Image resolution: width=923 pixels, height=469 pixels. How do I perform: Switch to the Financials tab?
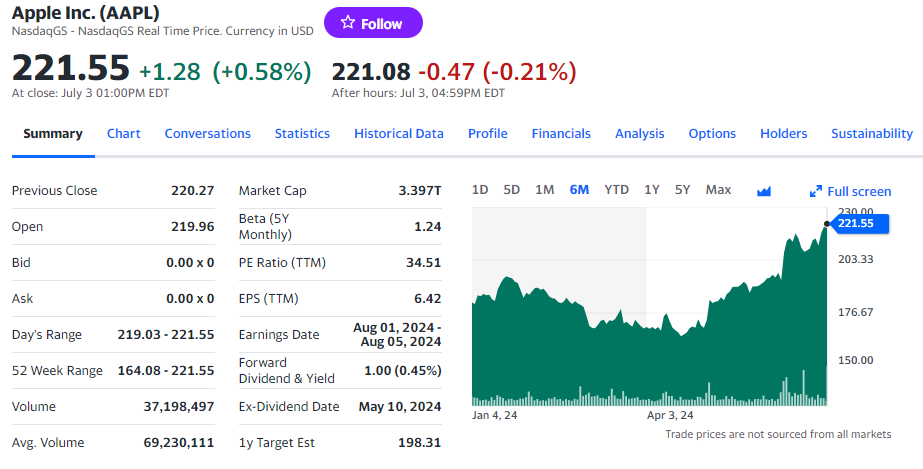561,134
